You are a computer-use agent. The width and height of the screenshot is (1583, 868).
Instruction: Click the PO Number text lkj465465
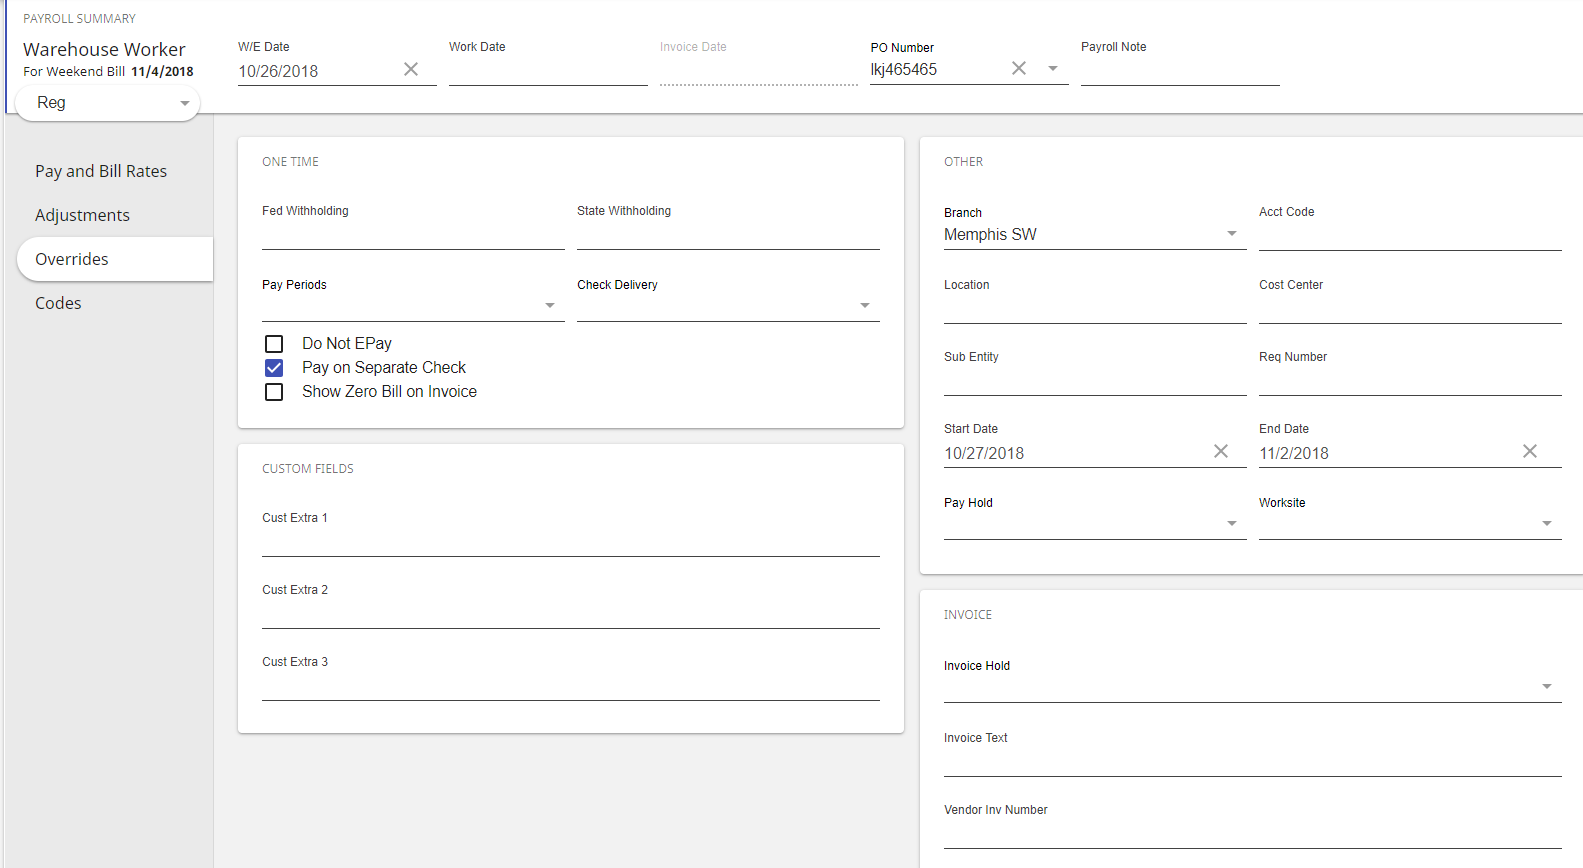[904, 69]
